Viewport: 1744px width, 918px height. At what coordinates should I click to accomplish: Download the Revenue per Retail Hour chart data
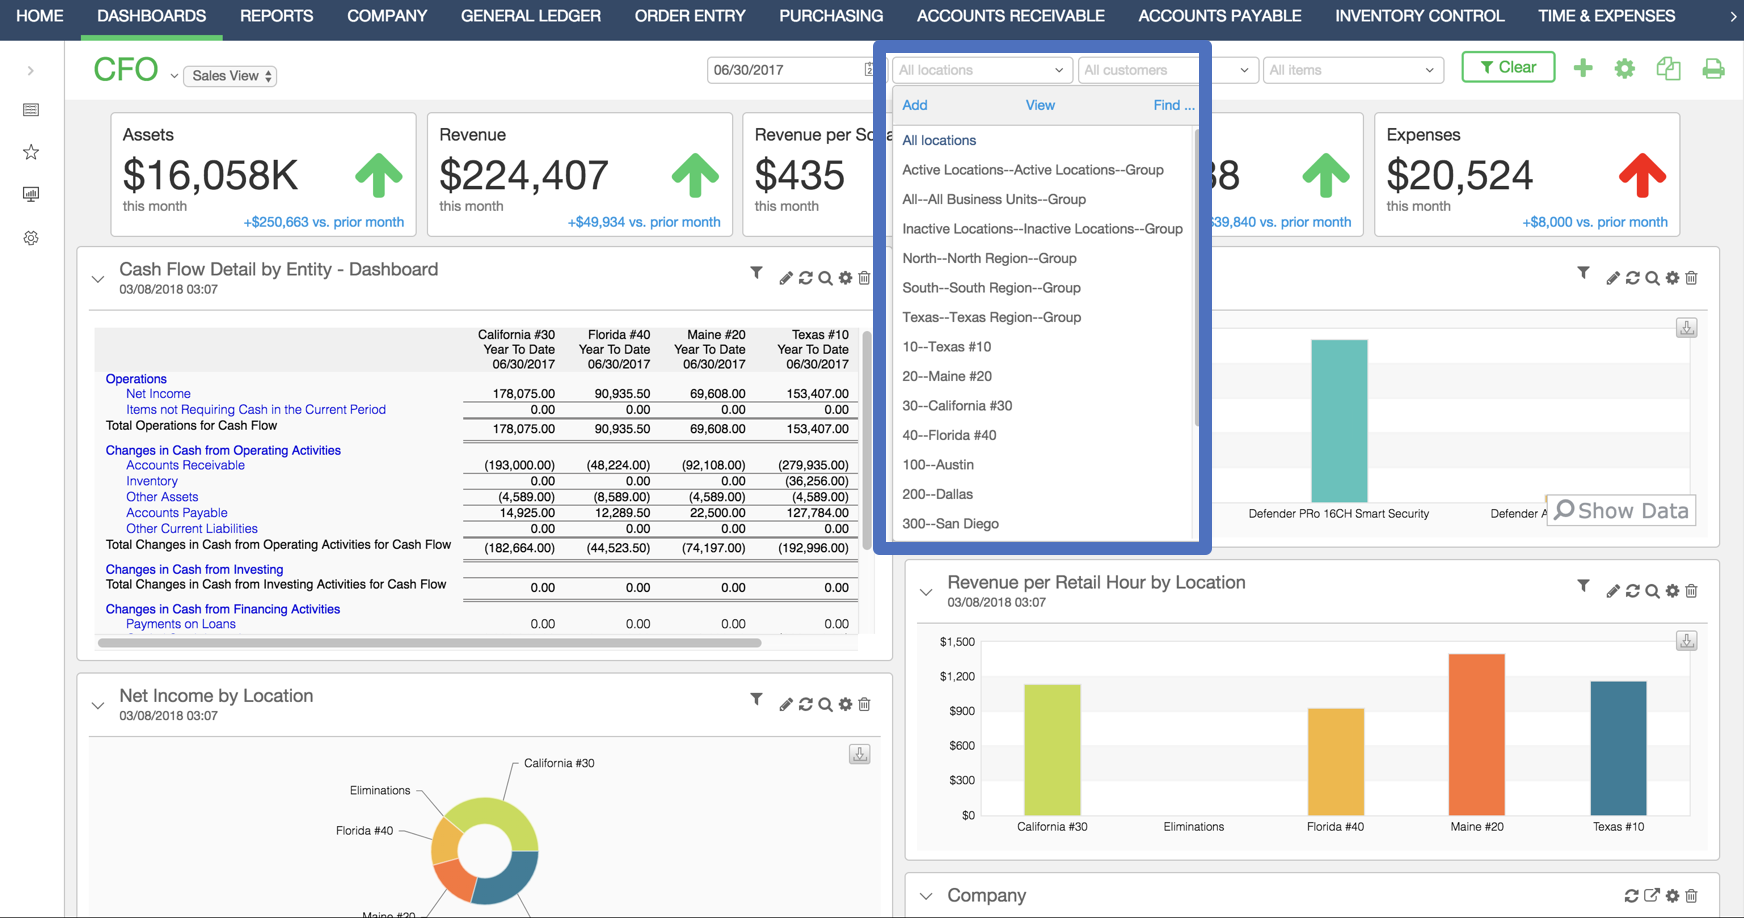(1686, 640)
